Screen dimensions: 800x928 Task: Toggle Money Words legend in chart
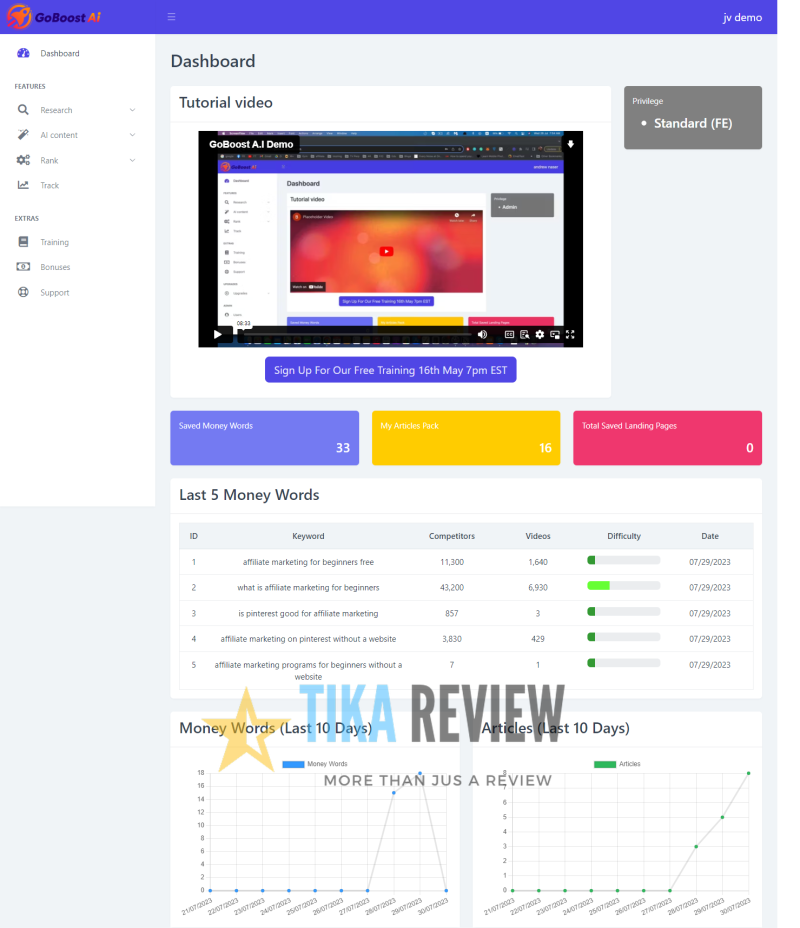pos(292,764)
